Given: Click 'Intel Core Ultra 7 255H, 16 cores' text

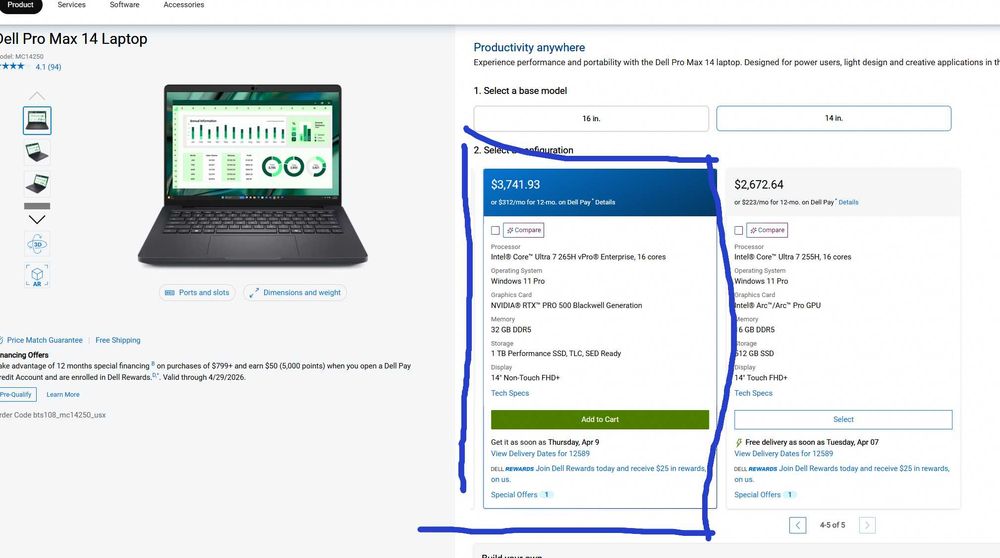Looking at the screenshot, I should coord(793,257).
